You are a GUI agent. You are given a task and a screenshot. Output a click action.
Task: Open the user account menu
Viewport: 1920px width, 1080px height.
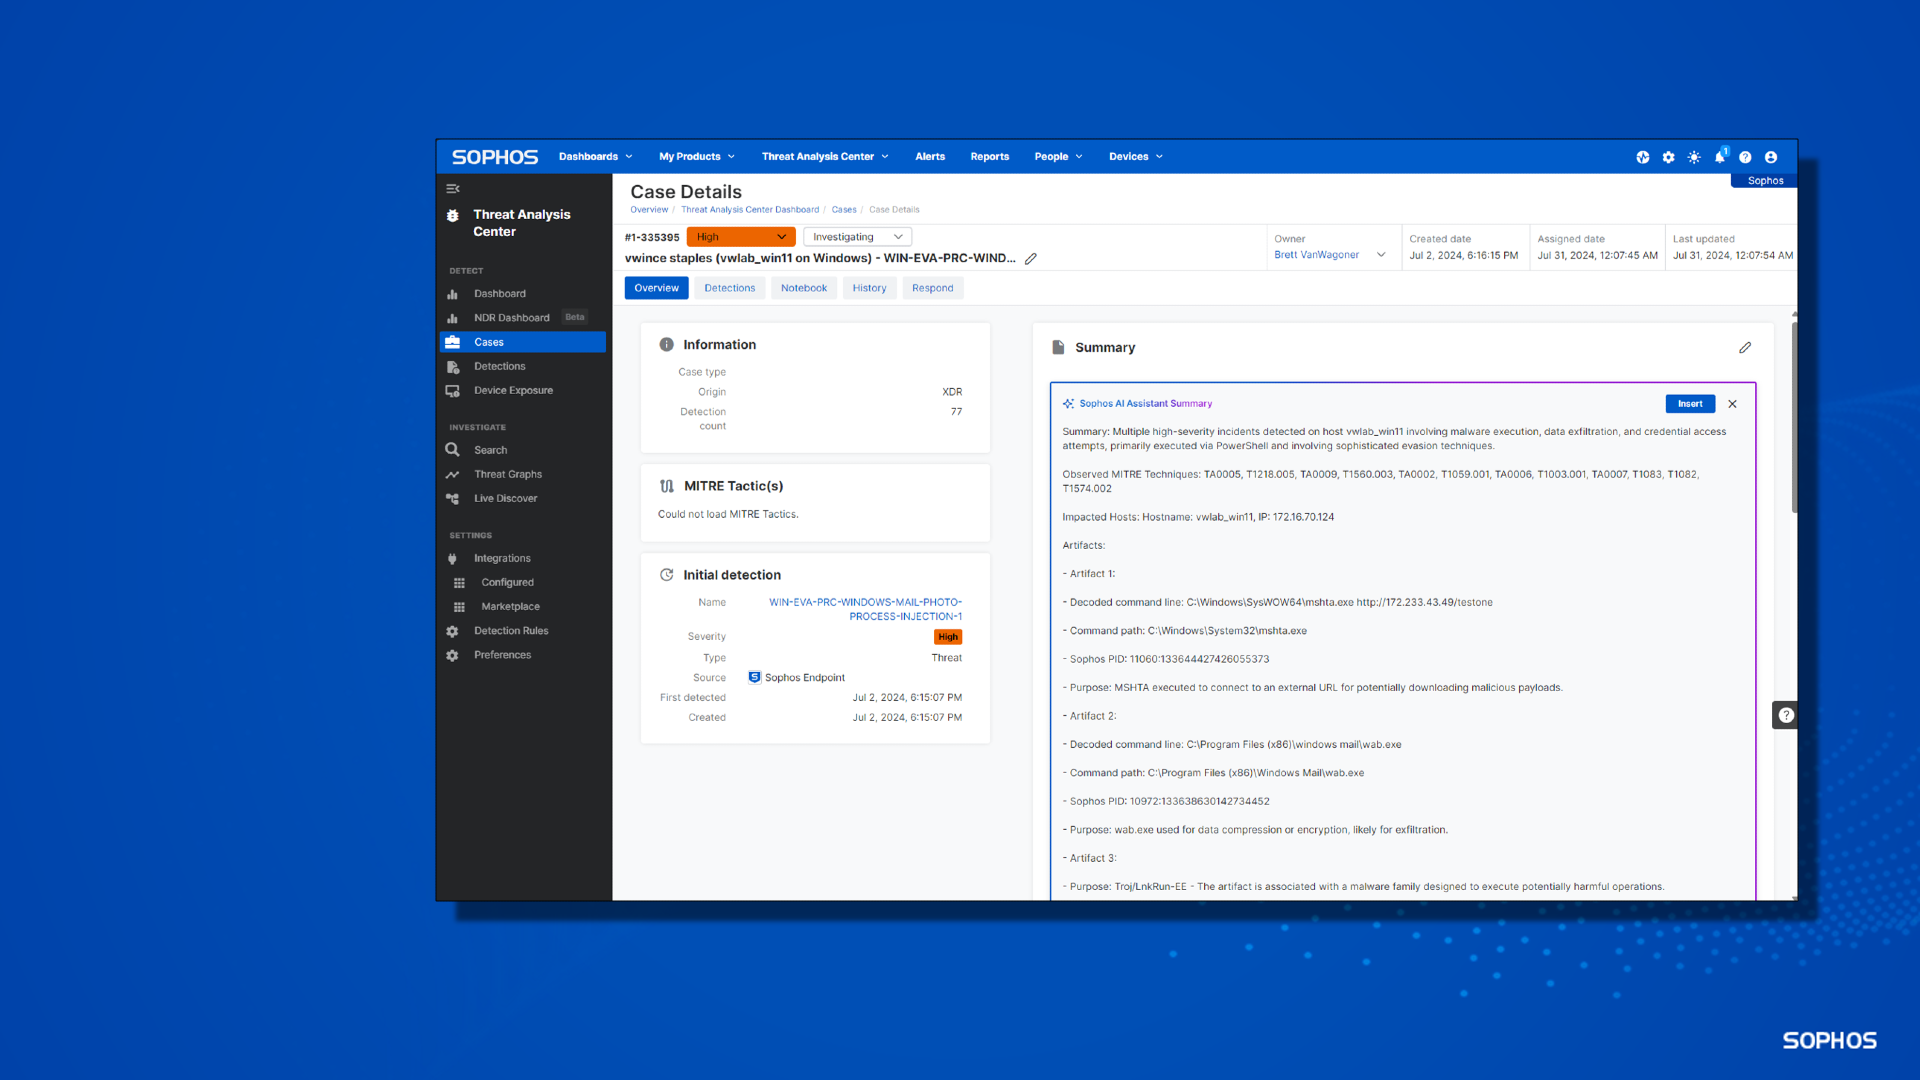(x=1770, y=156)
